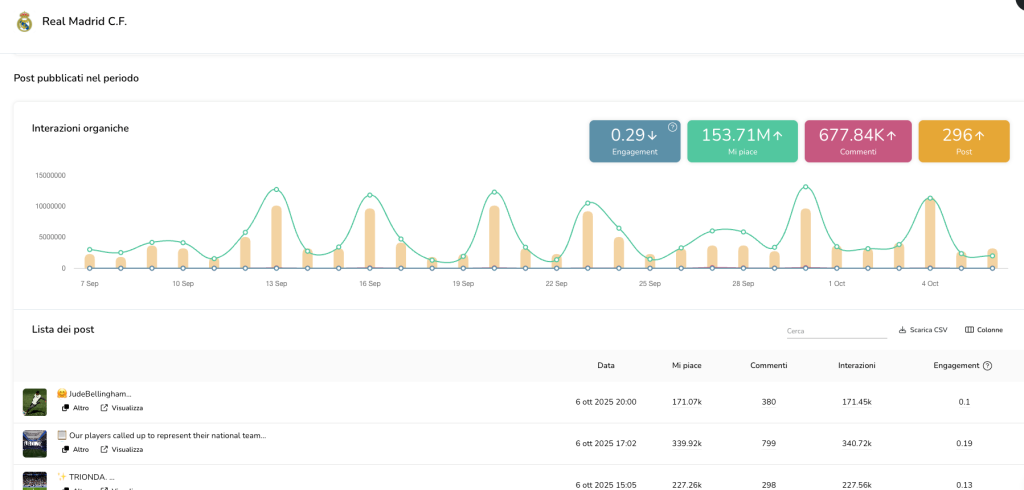Image resolution: width=1024 pixels, height=490 pixels.
Task: Click the Real Madrid crest logo
Action: click(24, 22)
